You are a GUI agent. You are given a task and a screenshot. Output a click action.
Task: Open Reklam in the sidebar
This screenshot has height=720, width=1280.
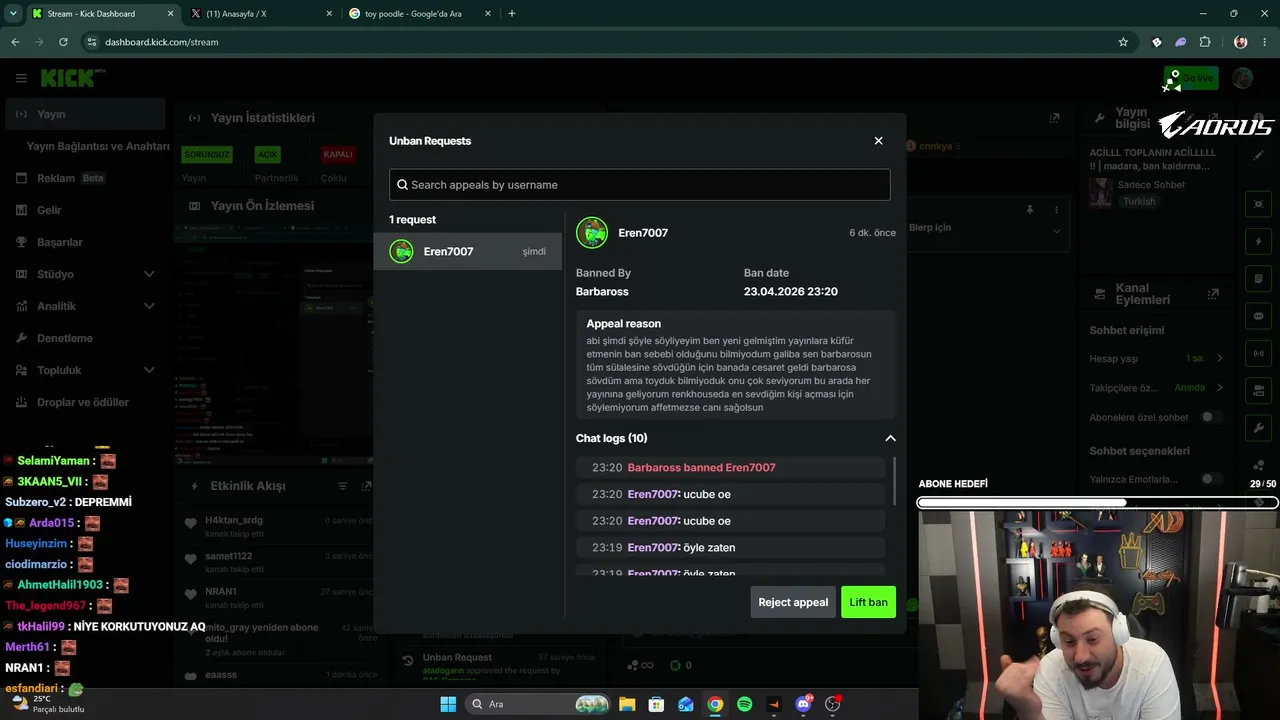85,178
